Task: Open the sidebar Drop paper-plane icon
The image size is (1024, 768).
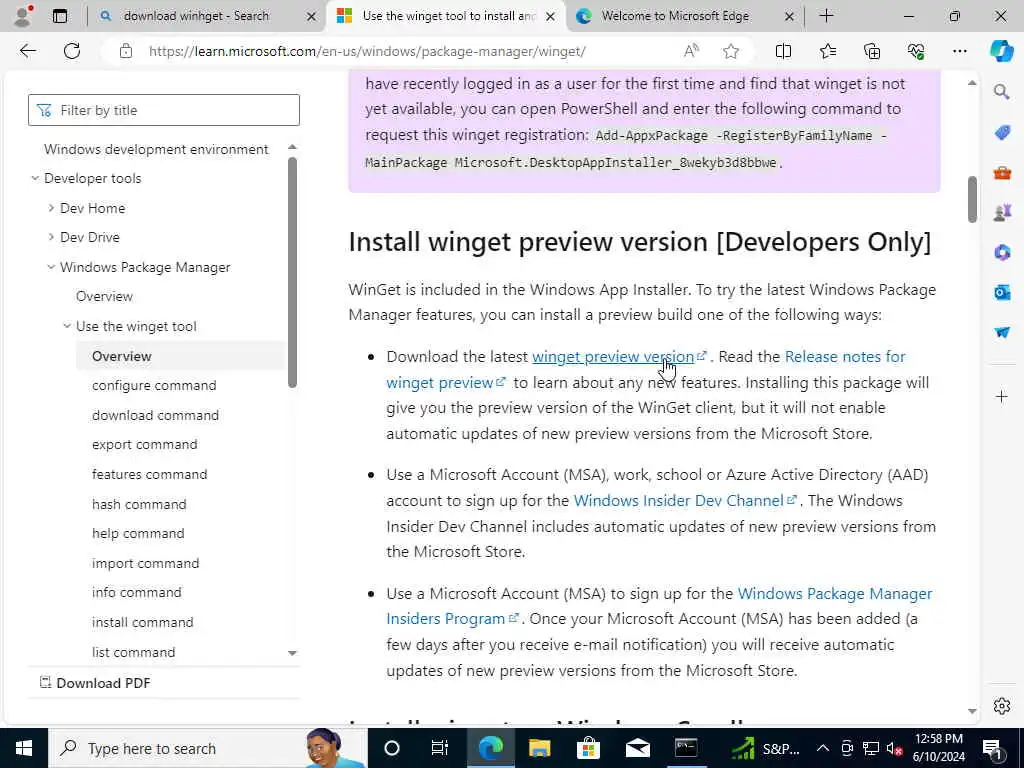Action: [x=1002, y=332]
